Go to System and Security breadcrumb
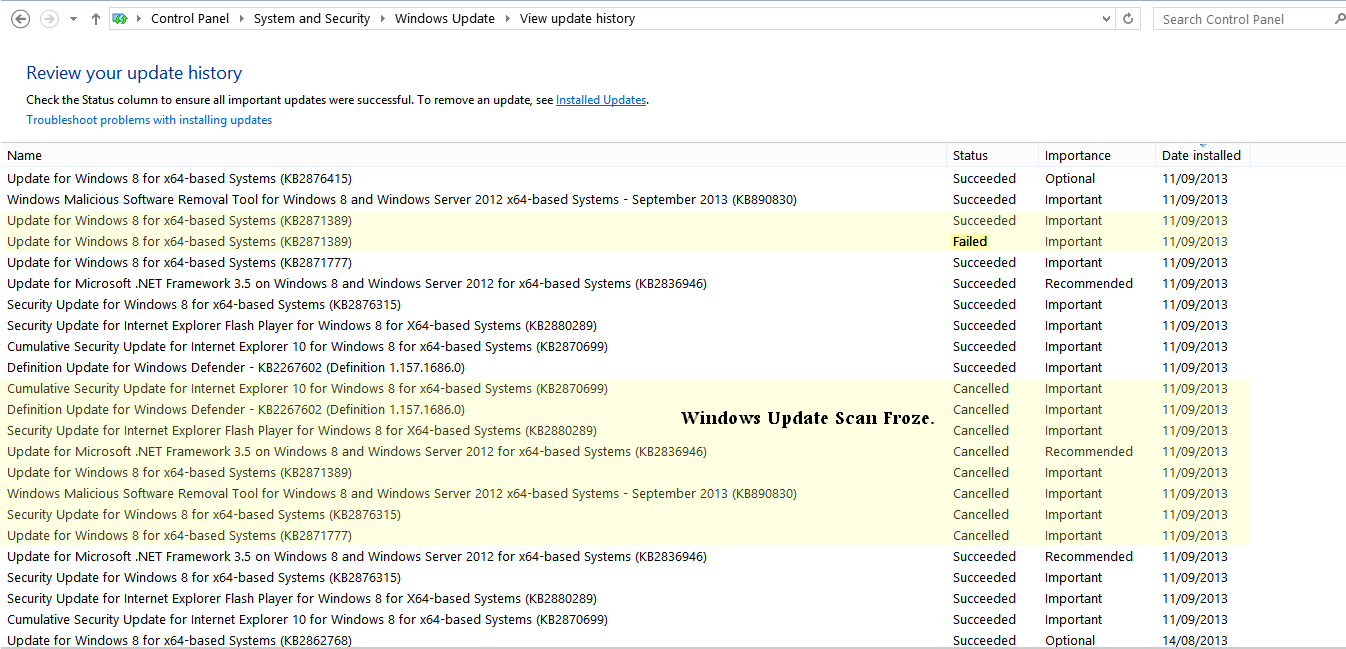Image resolution: width=1346 pixels, height=649 pixels. pyautogui.click(x=311, y=19)
